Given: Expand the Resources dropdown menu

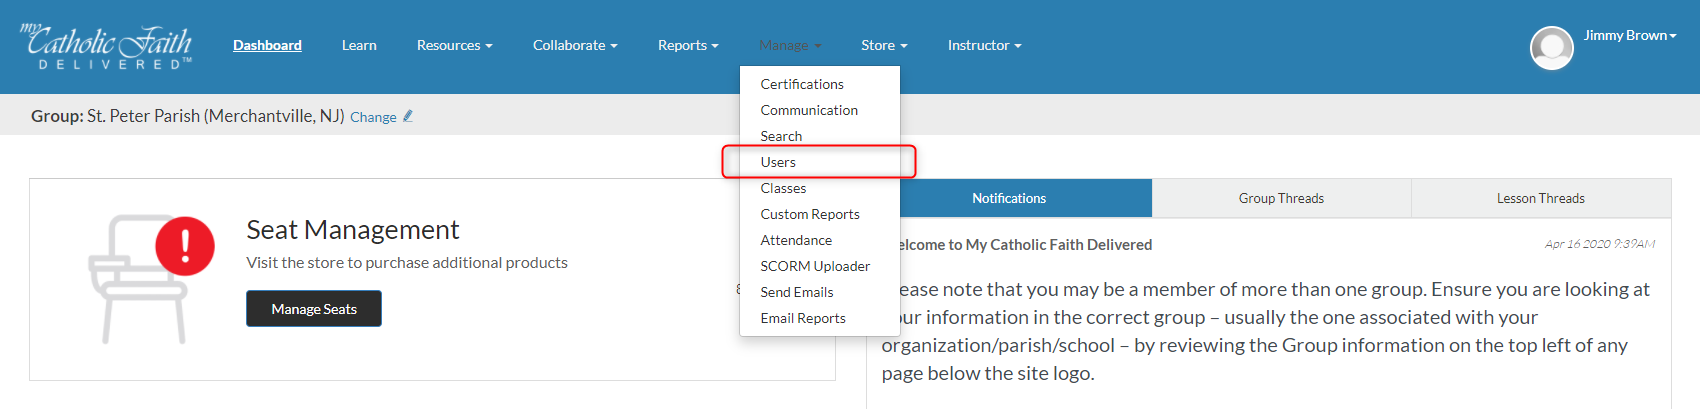Looking at the screenshot, I should tap(454, 45).
